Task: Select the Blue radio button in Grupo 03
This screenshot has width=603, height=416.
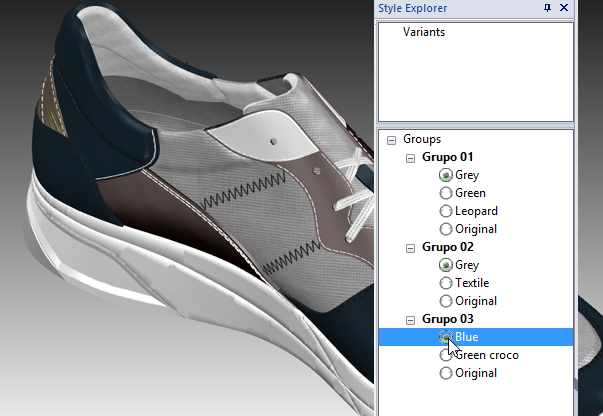Action: pos(445,337)
